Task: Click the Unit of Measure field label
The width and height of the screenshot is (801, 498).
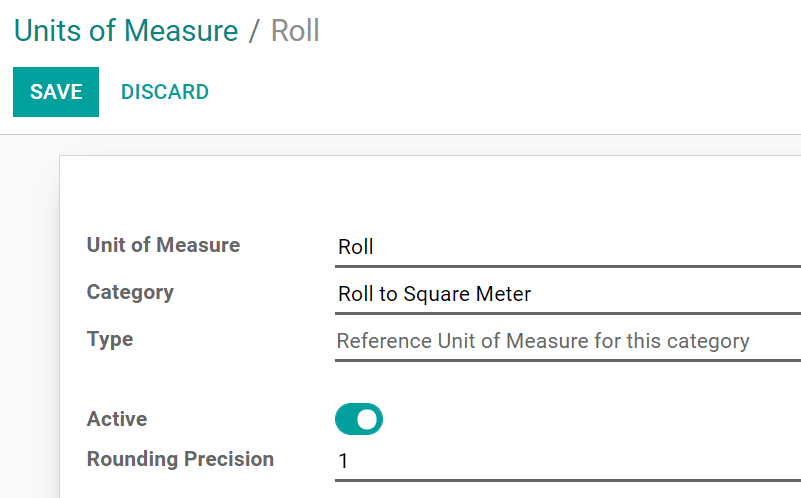Action: pos(163,245)
